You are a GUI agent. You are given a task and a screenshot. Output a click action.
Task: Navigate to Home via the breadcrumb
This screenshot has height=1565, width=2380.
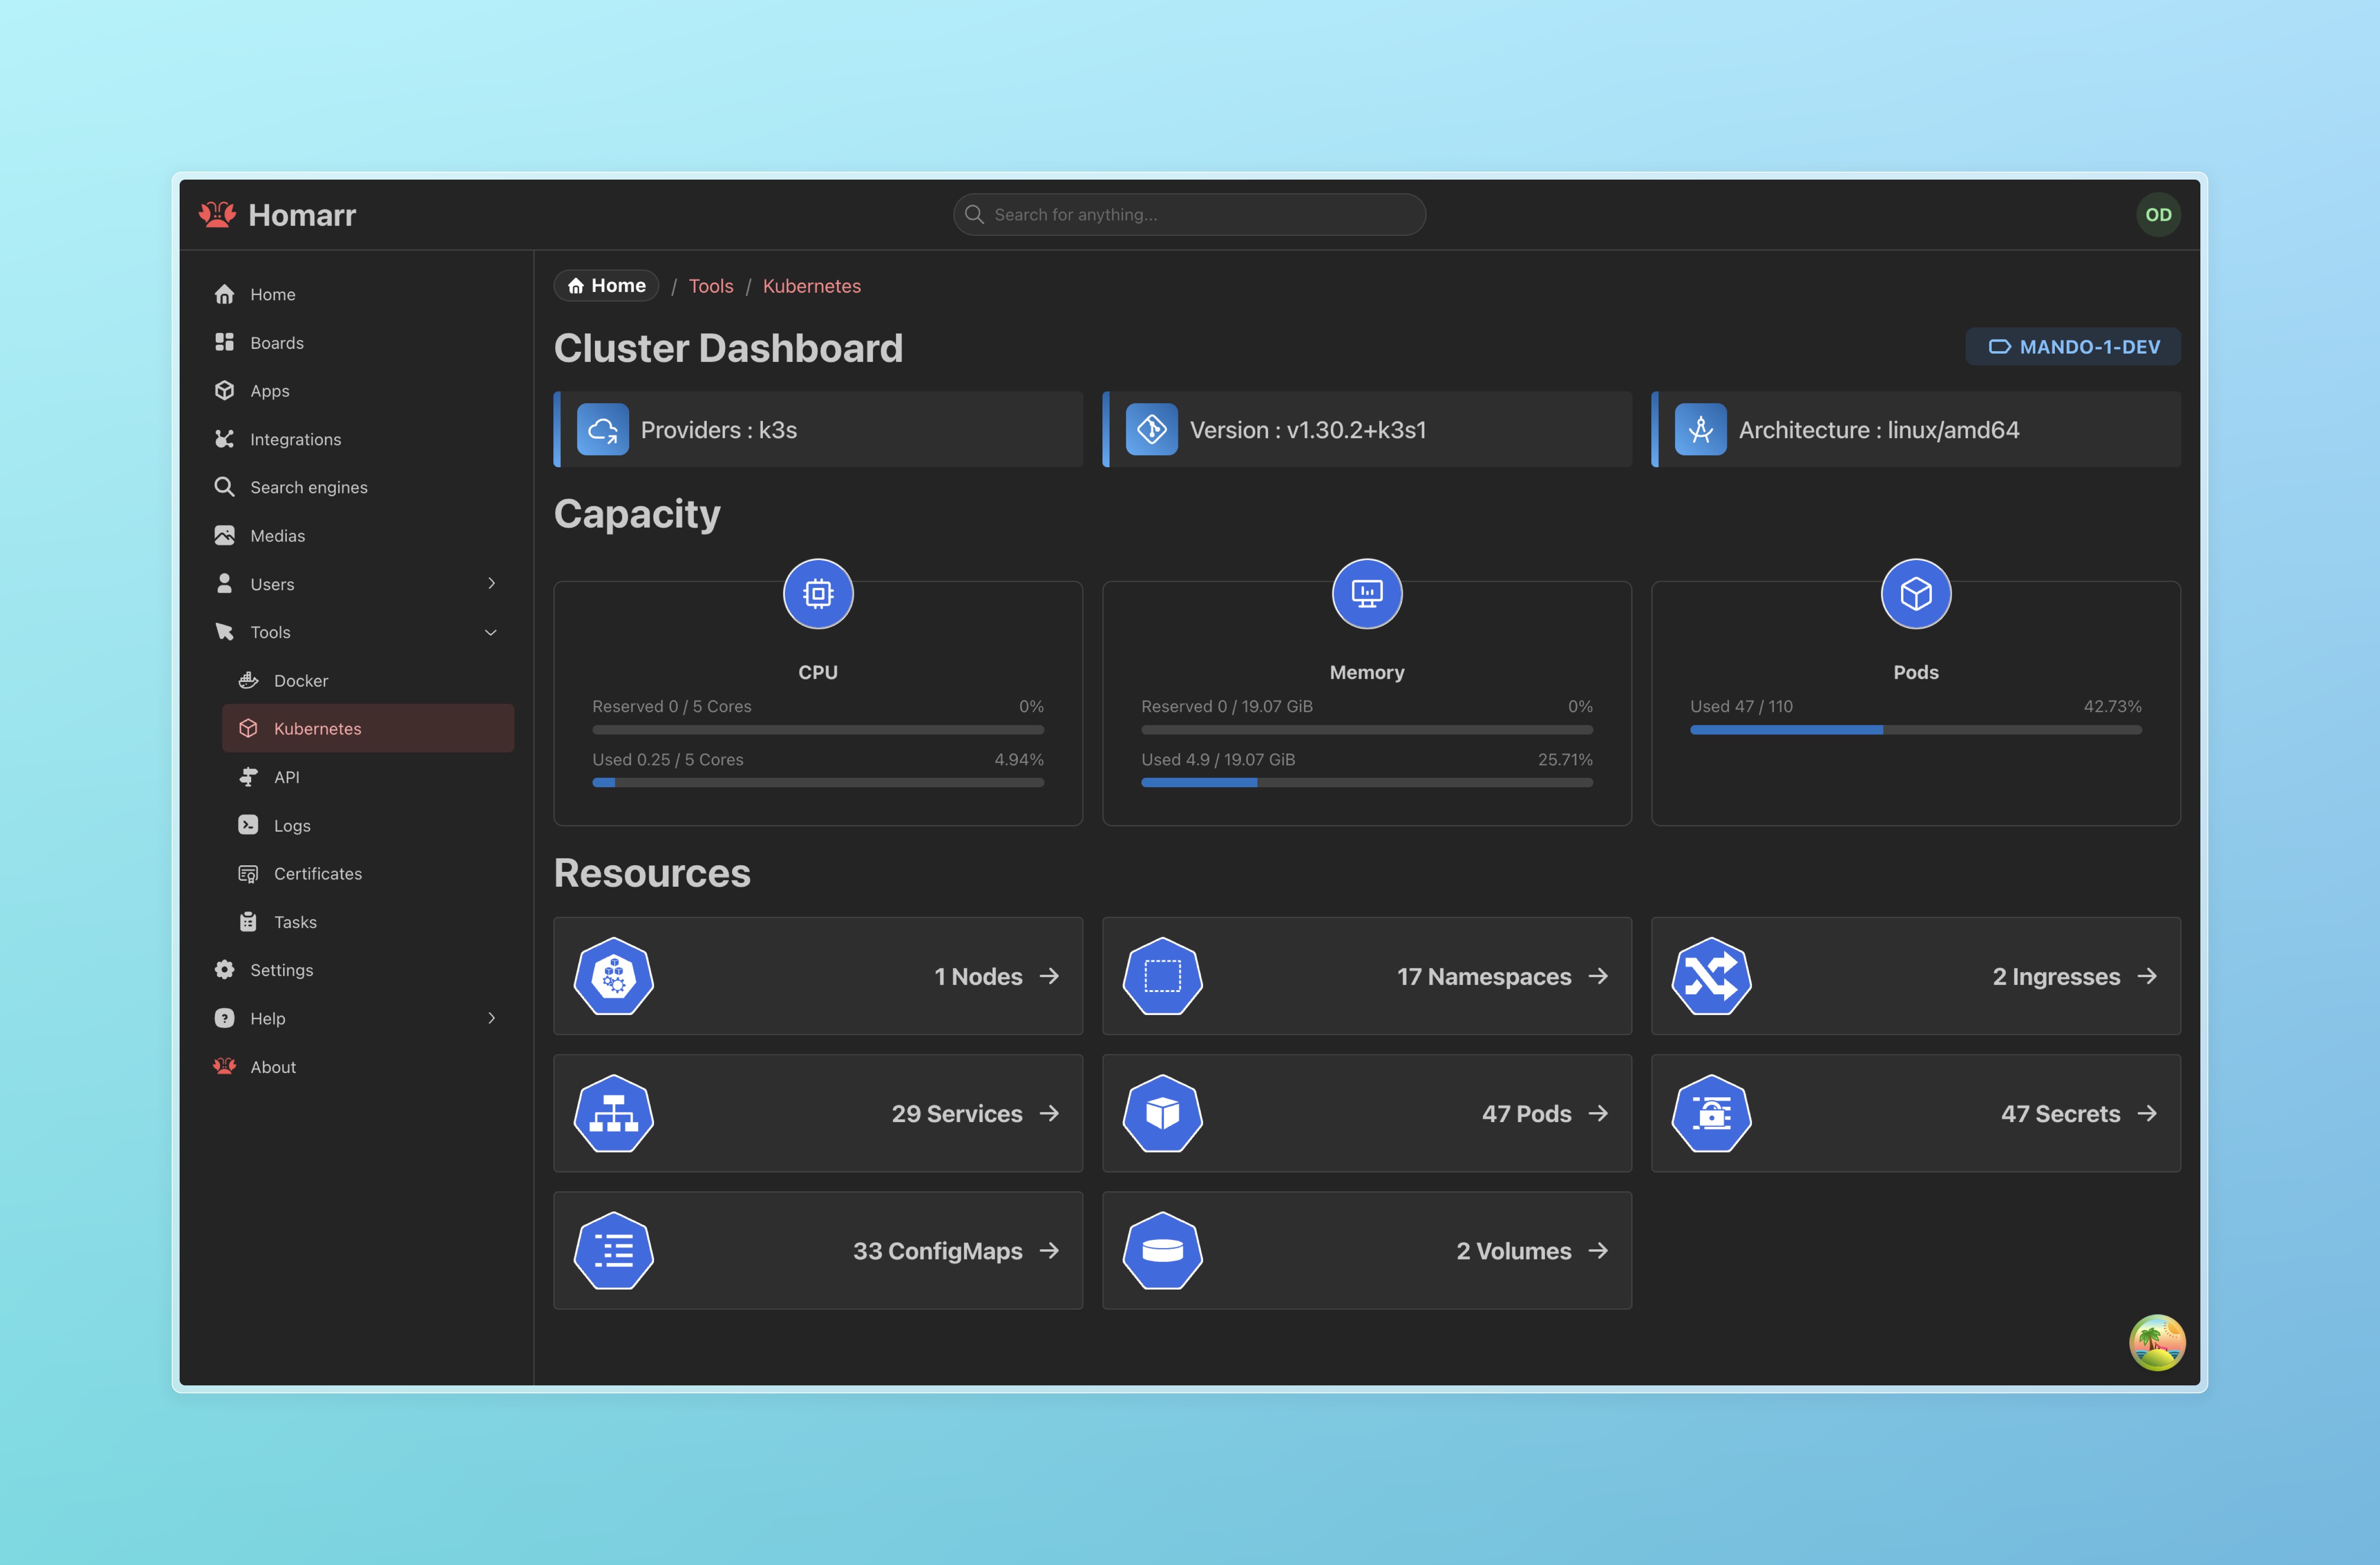pyautogui.click(x=606, y=285)
